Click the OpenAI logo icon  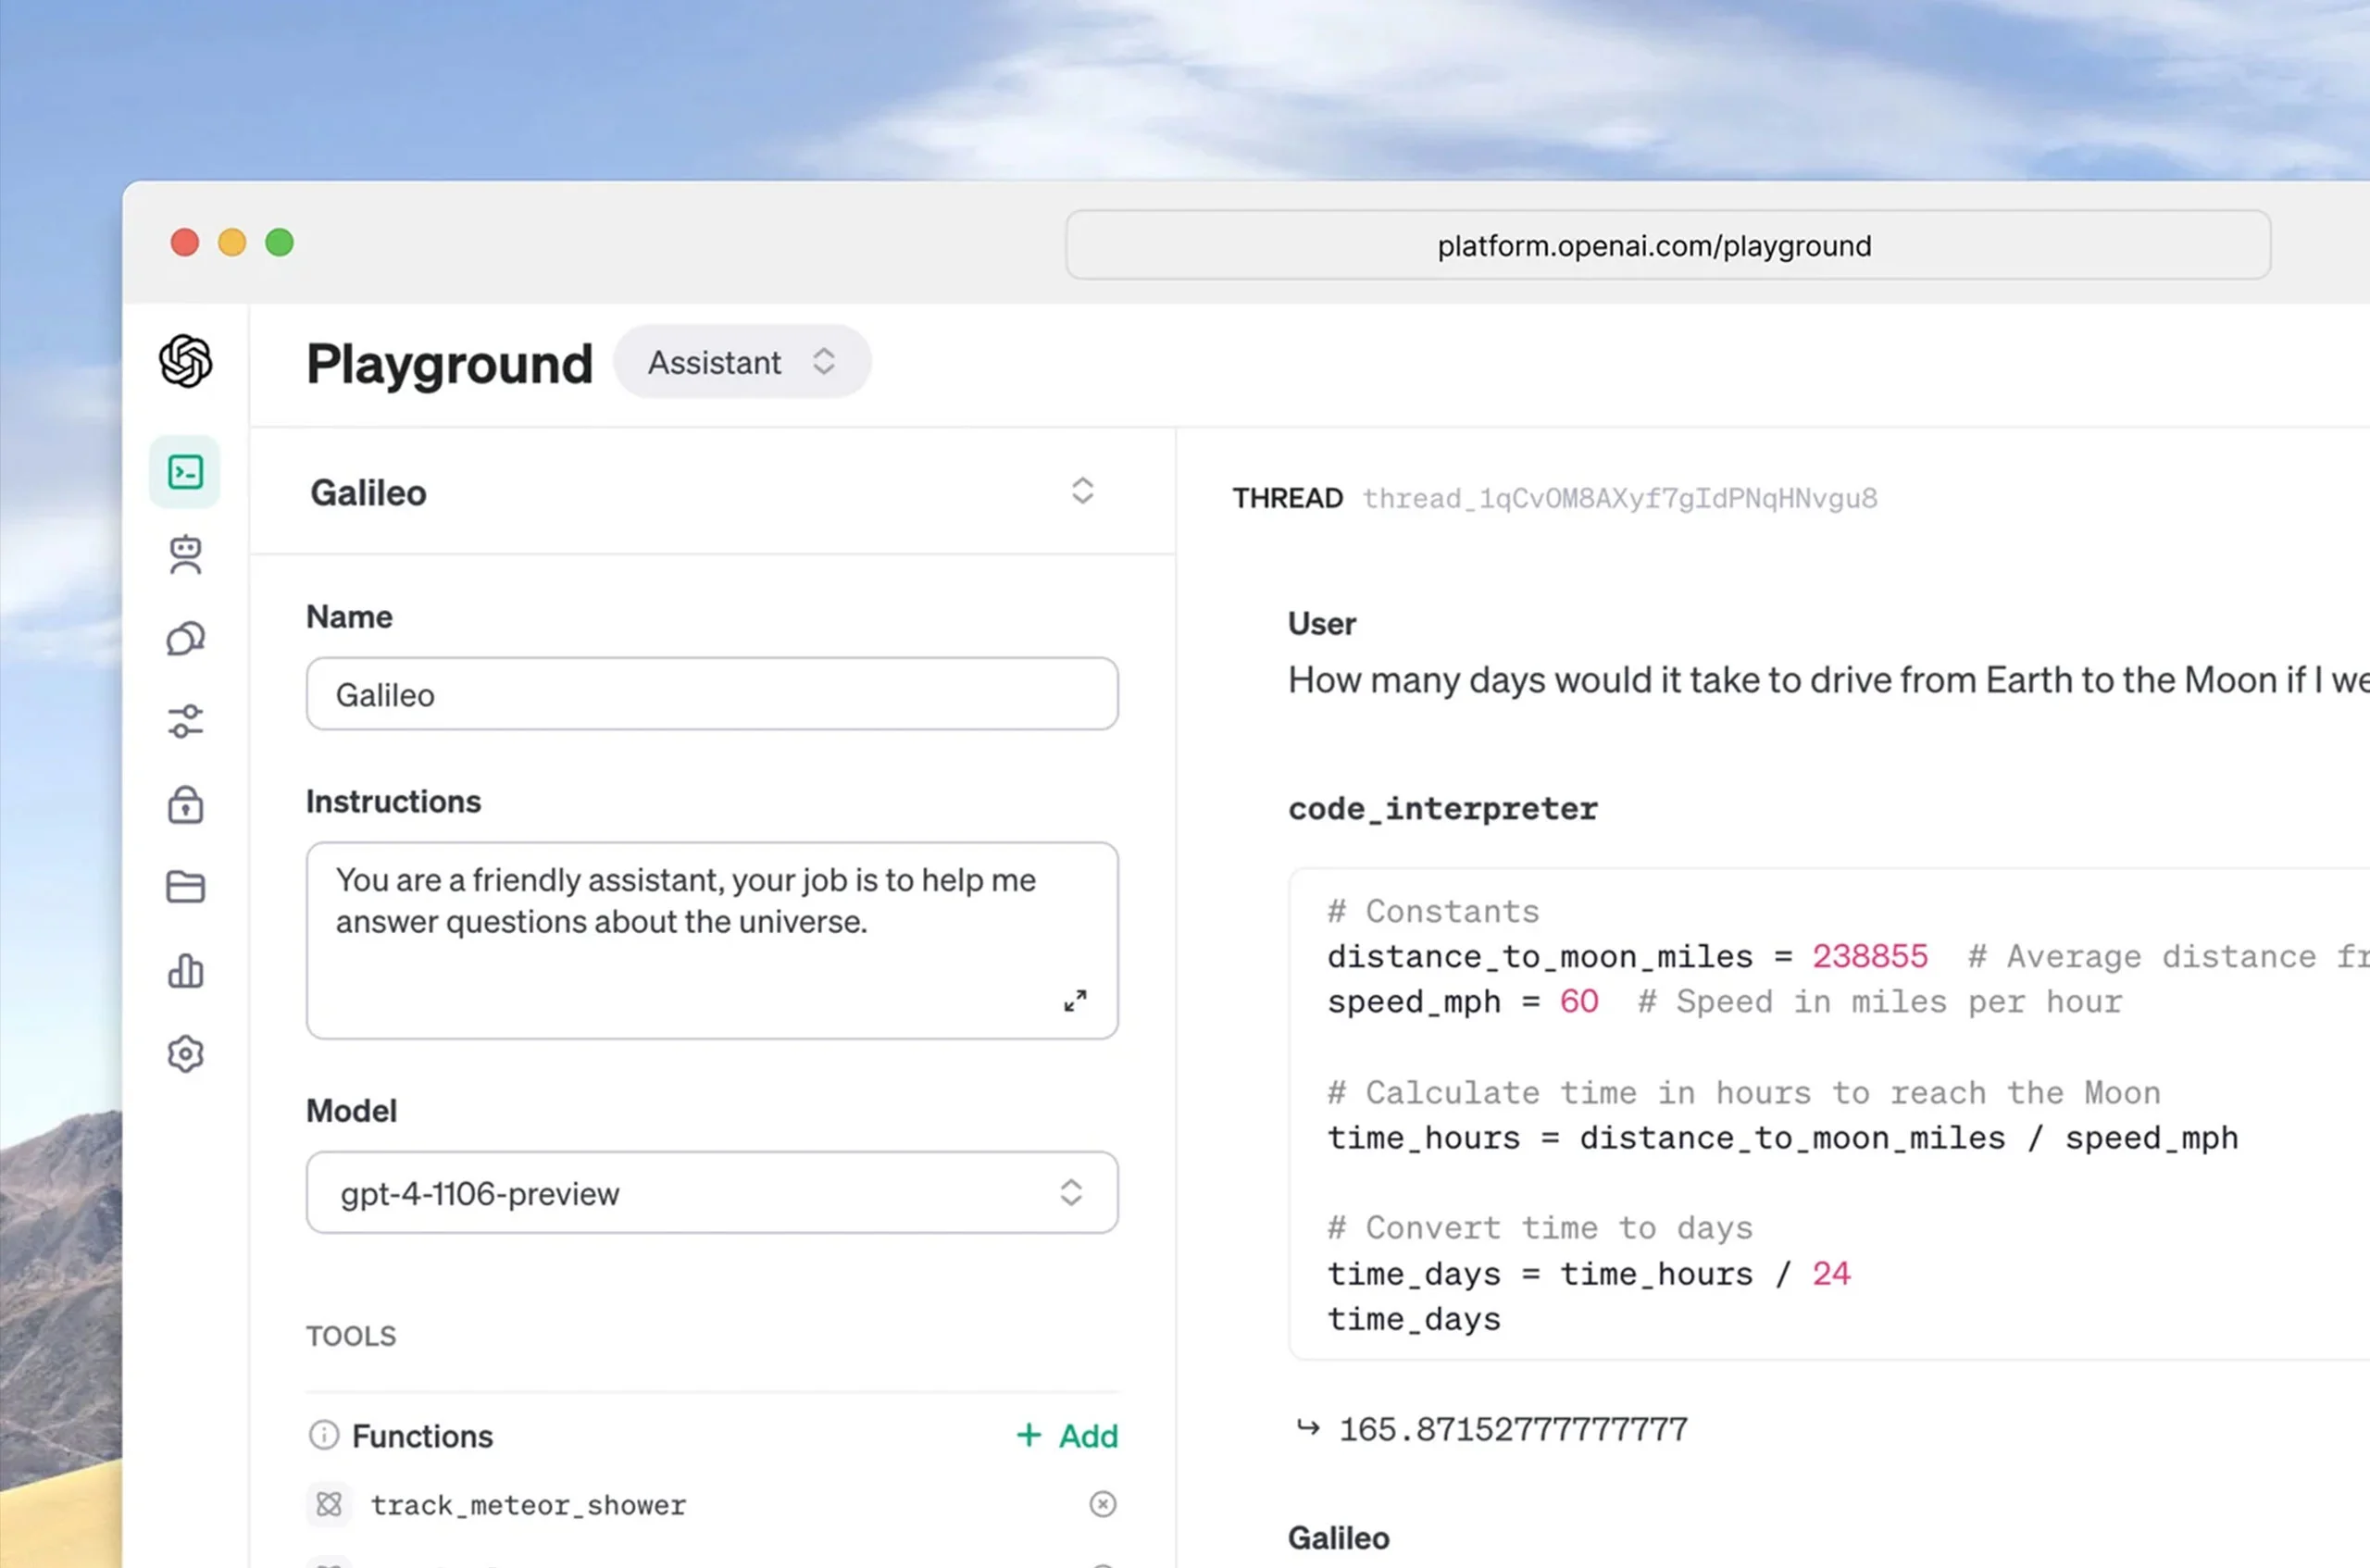pos(185,361)
